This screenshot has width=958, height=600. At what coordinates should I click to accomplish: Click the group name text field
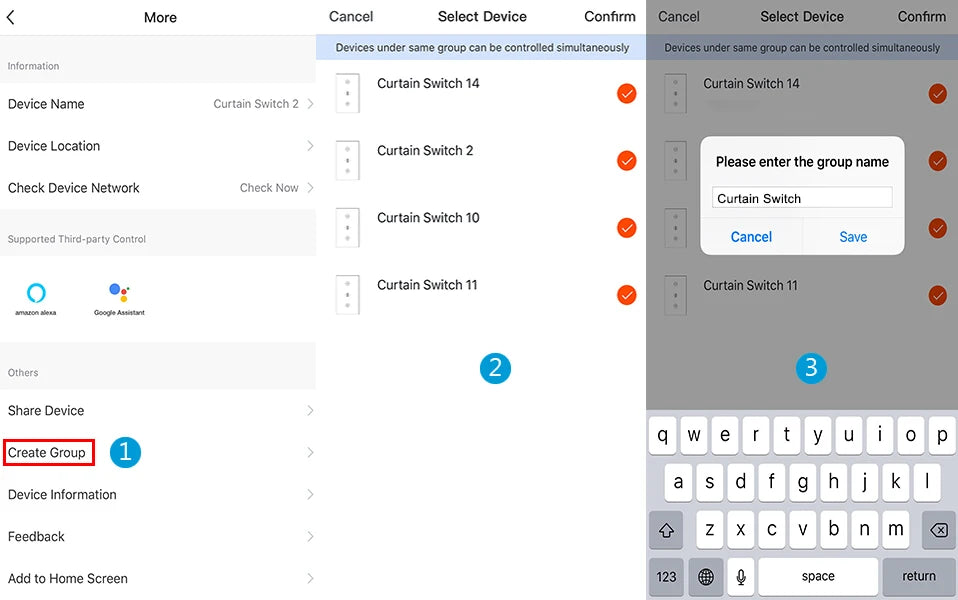(x=802, y=198)
